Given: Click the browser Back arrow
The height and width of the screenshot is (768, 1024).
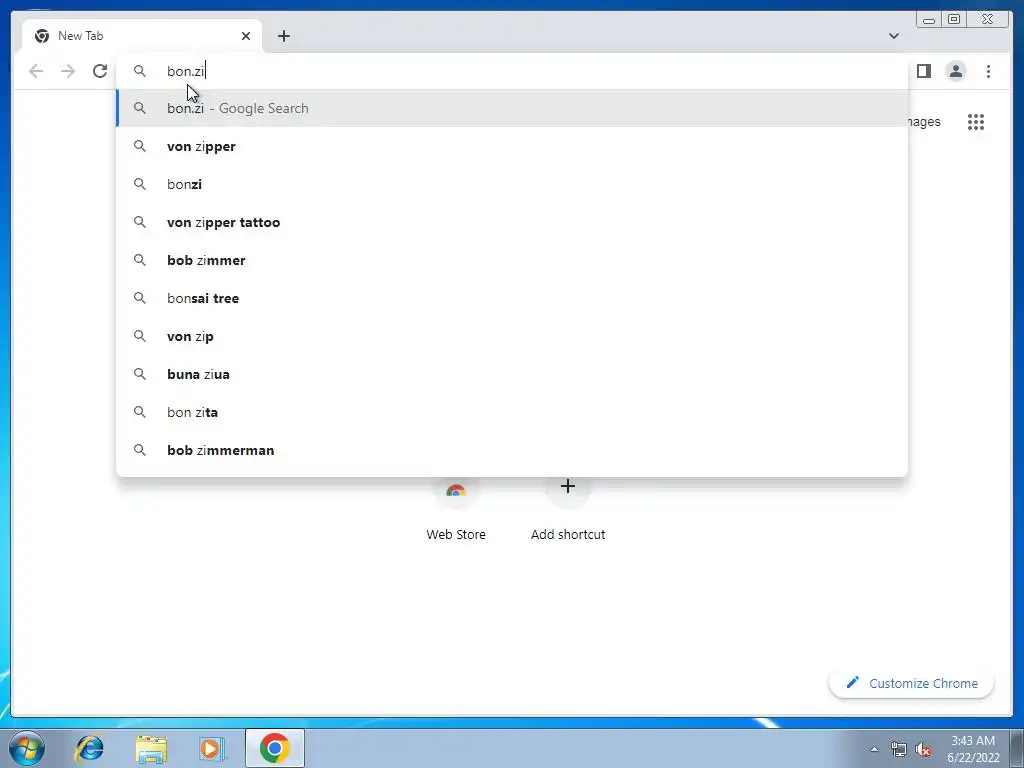Looking at the screenshot, I should [36, 71].
